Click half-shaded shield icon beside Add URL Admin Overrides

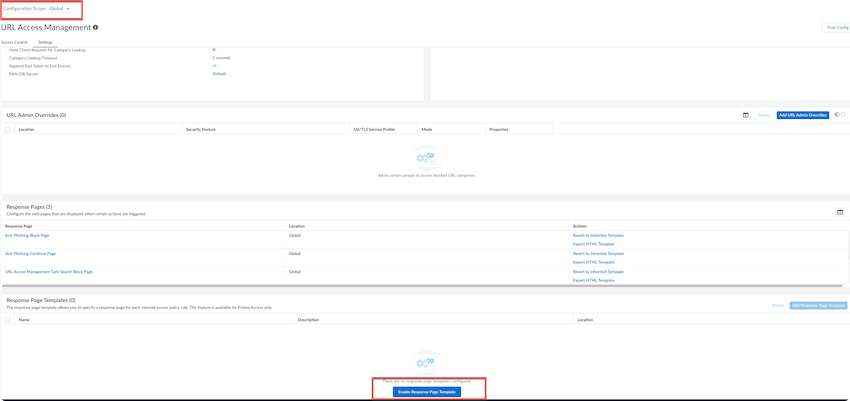pyautogui.click(x=838, y=114)
